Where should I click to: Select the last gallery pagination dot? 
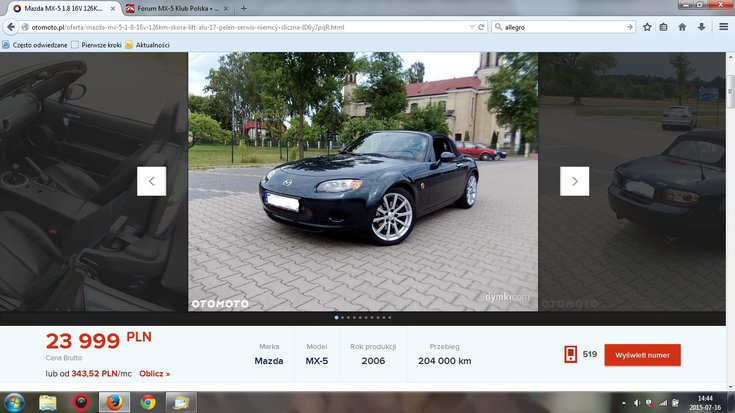[390, 318]
